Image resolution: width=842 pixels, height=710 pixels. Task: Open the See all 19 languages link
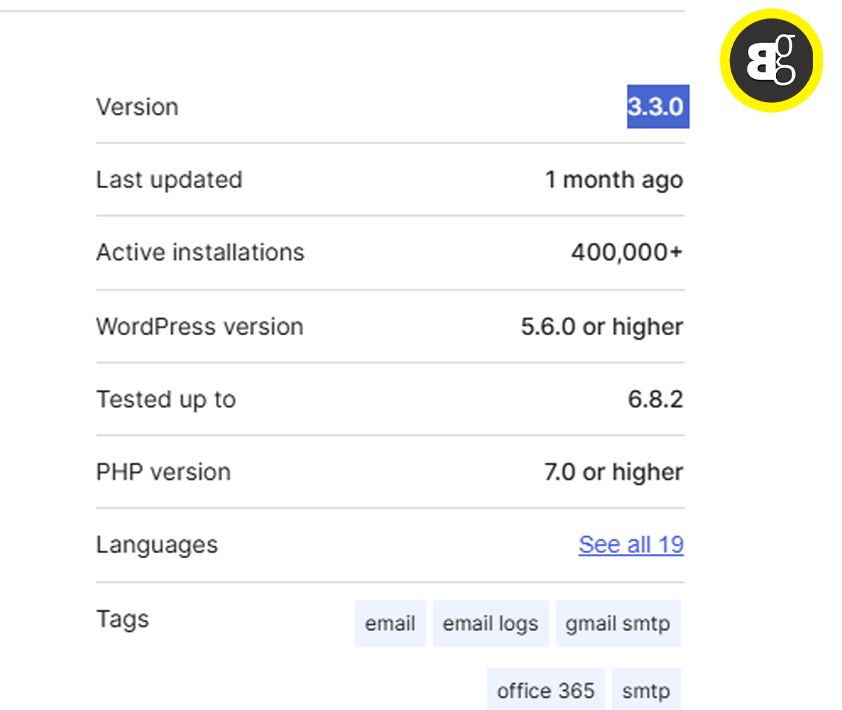630,545
